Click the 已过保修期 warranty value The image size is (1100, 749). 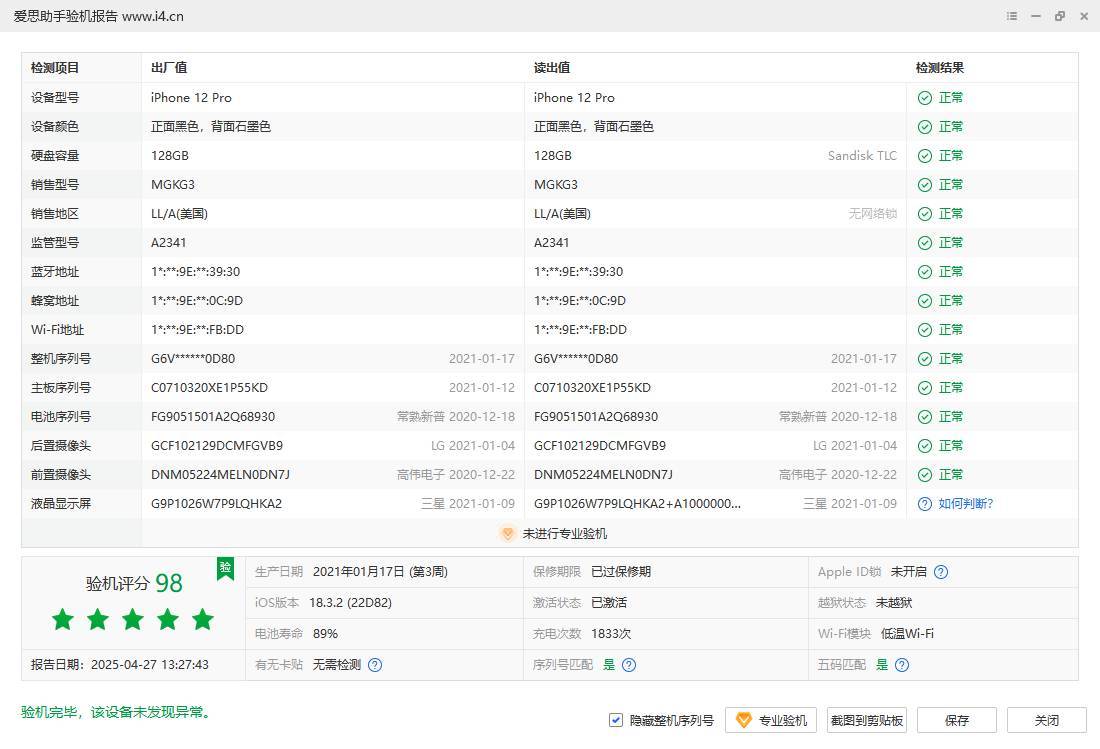click(621, 572)
